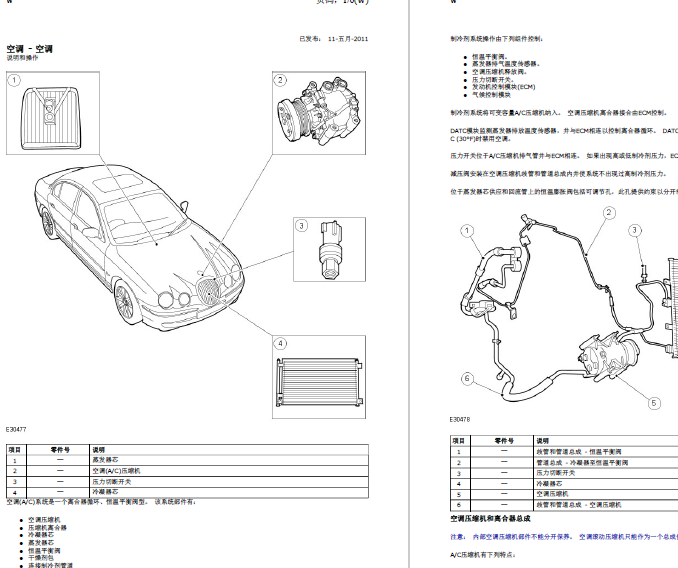Click the condenser core image numbered 4
Image resolution: width=678 pixels, height=568 pixels.
(x=319, y=377)
